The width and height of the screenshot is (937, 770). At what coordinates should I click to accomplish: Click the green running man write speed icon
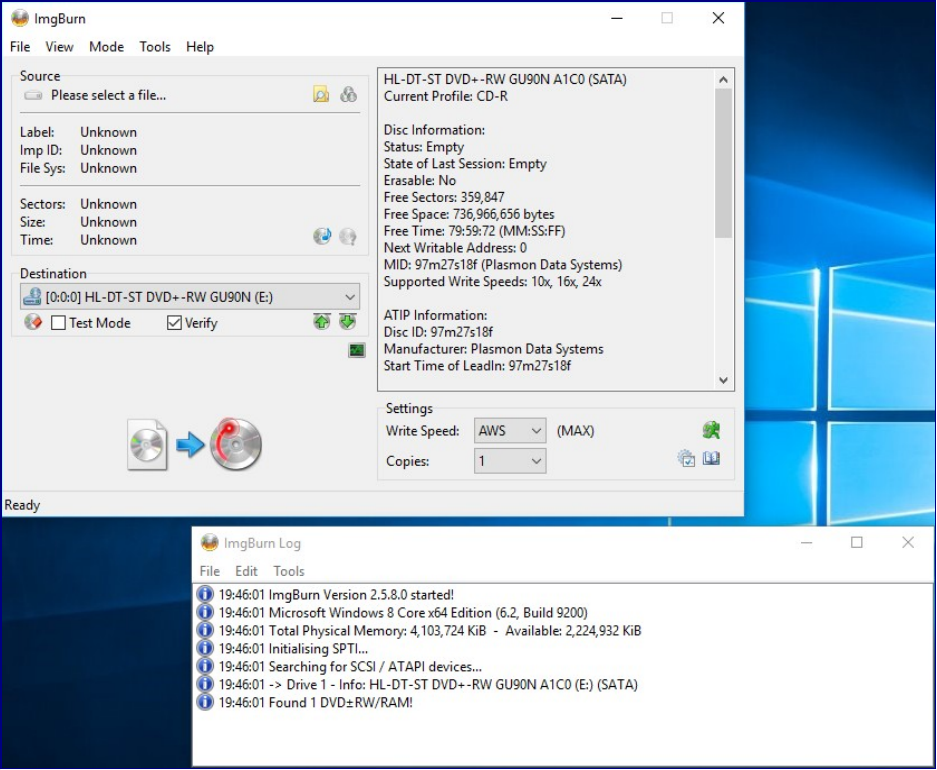point(711,430)
